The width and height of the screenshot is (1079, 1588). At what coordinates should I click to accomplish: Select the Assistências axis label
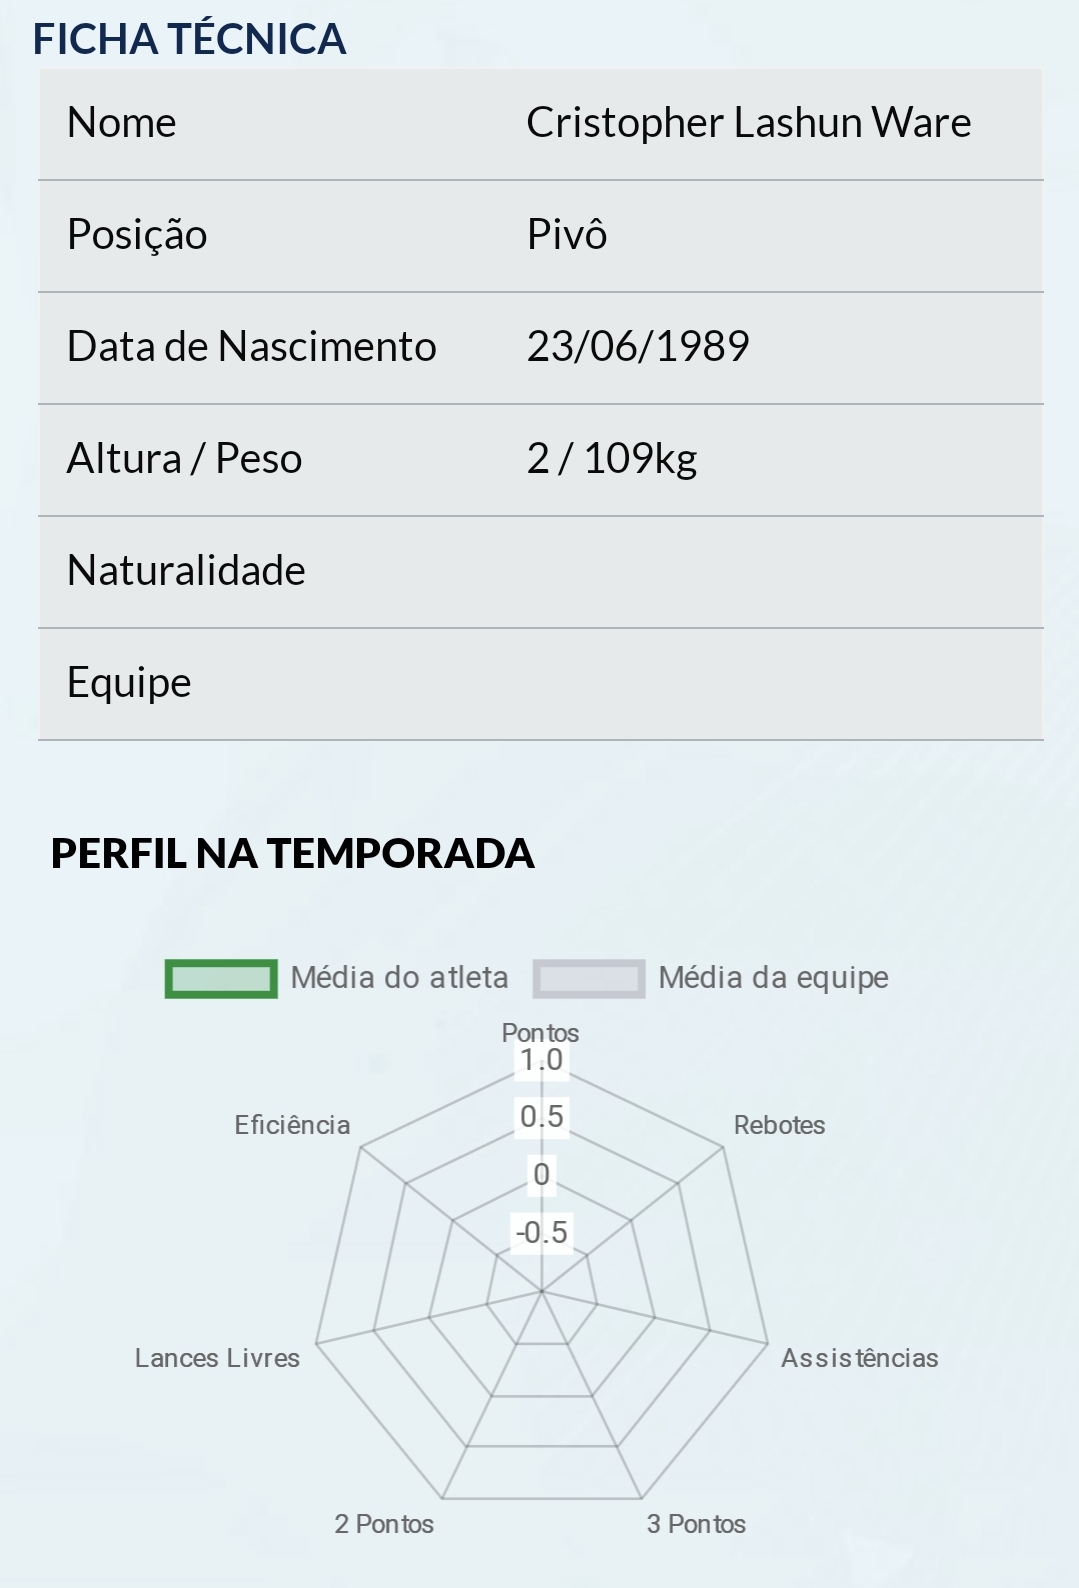coord(859,1358)
